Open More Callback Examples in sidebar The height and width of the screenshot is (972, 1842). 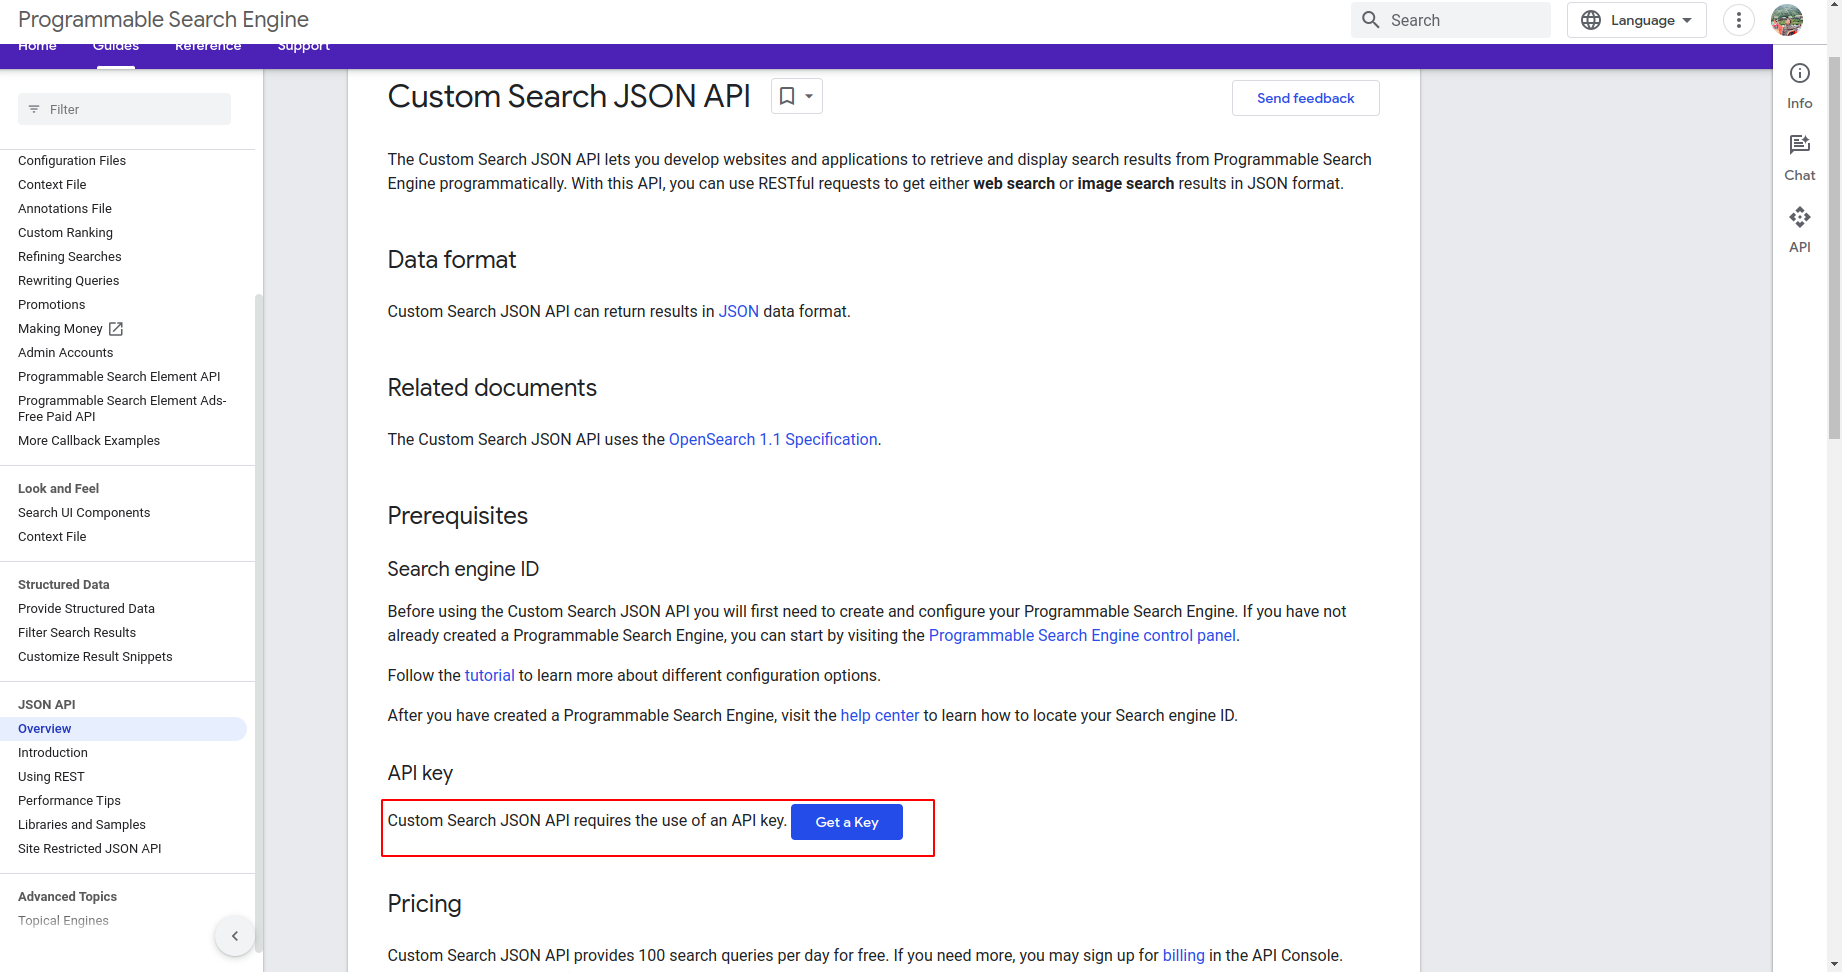(89, 441)
